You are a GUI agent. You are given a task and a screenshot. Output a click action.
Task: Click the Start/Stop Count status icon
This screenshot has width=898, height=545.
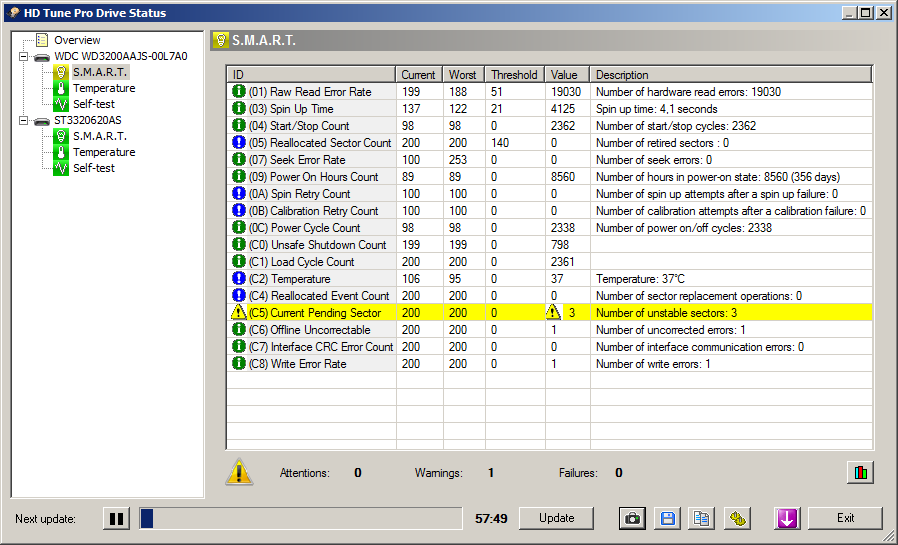click(238, 125)
